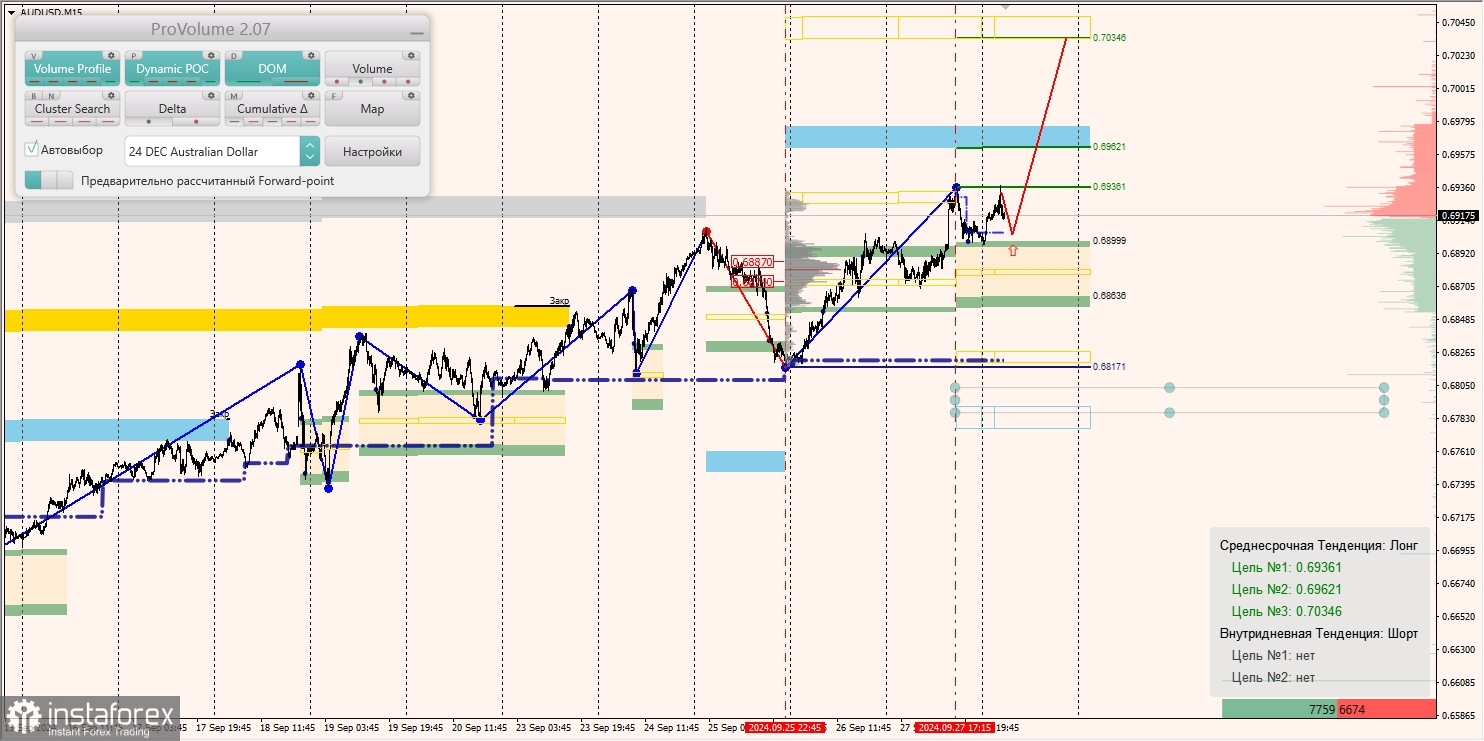Viewport: 1484px width, 741px height.
Task: Toggle first red segment under Volume Profile
Action: tap(34, 81)
